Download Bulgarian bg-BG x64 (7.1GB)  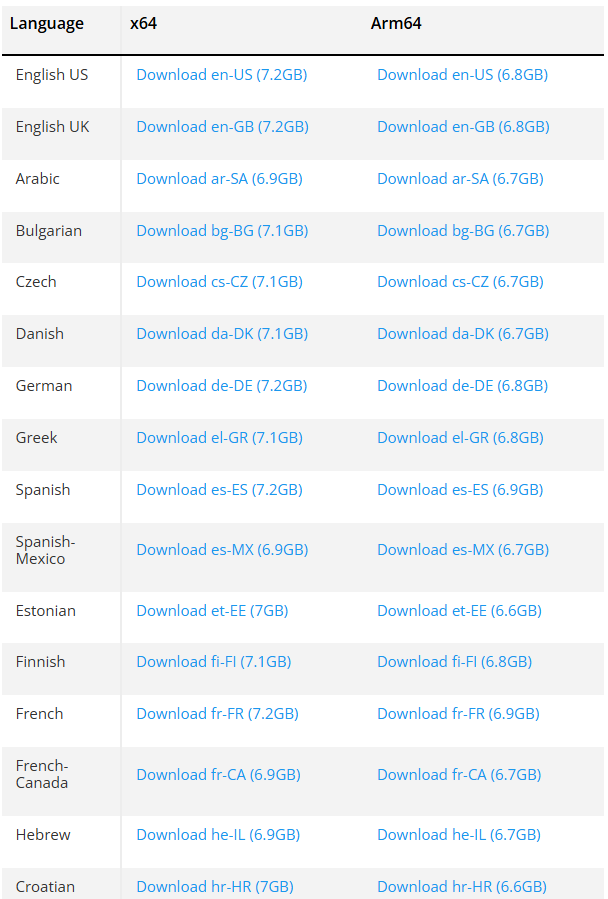coord(222,231)
